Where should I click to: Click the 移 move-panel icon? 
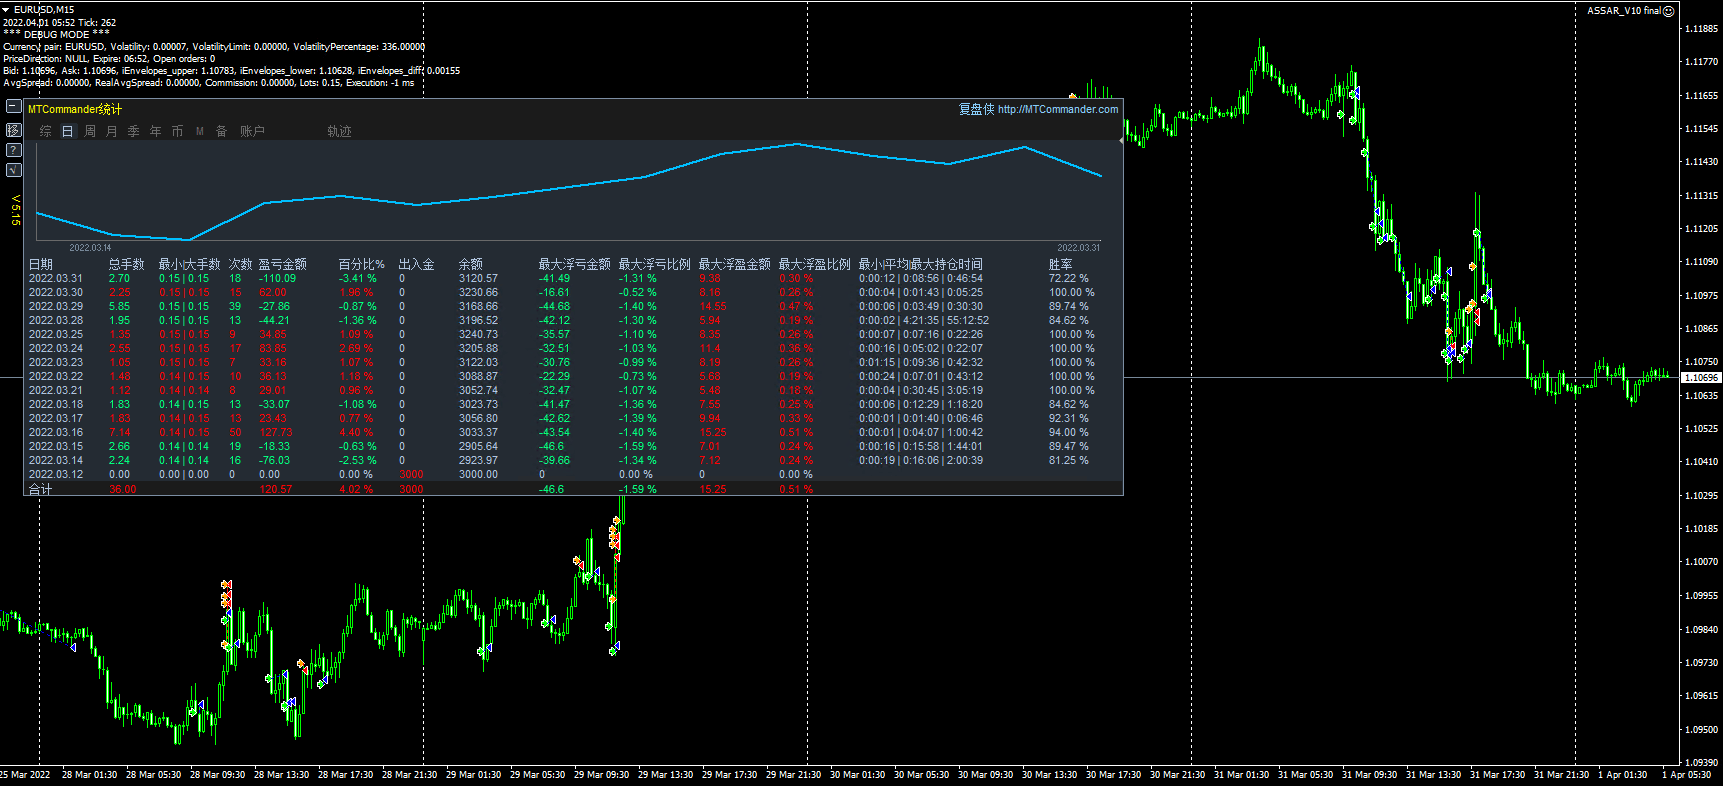point(13,130)
